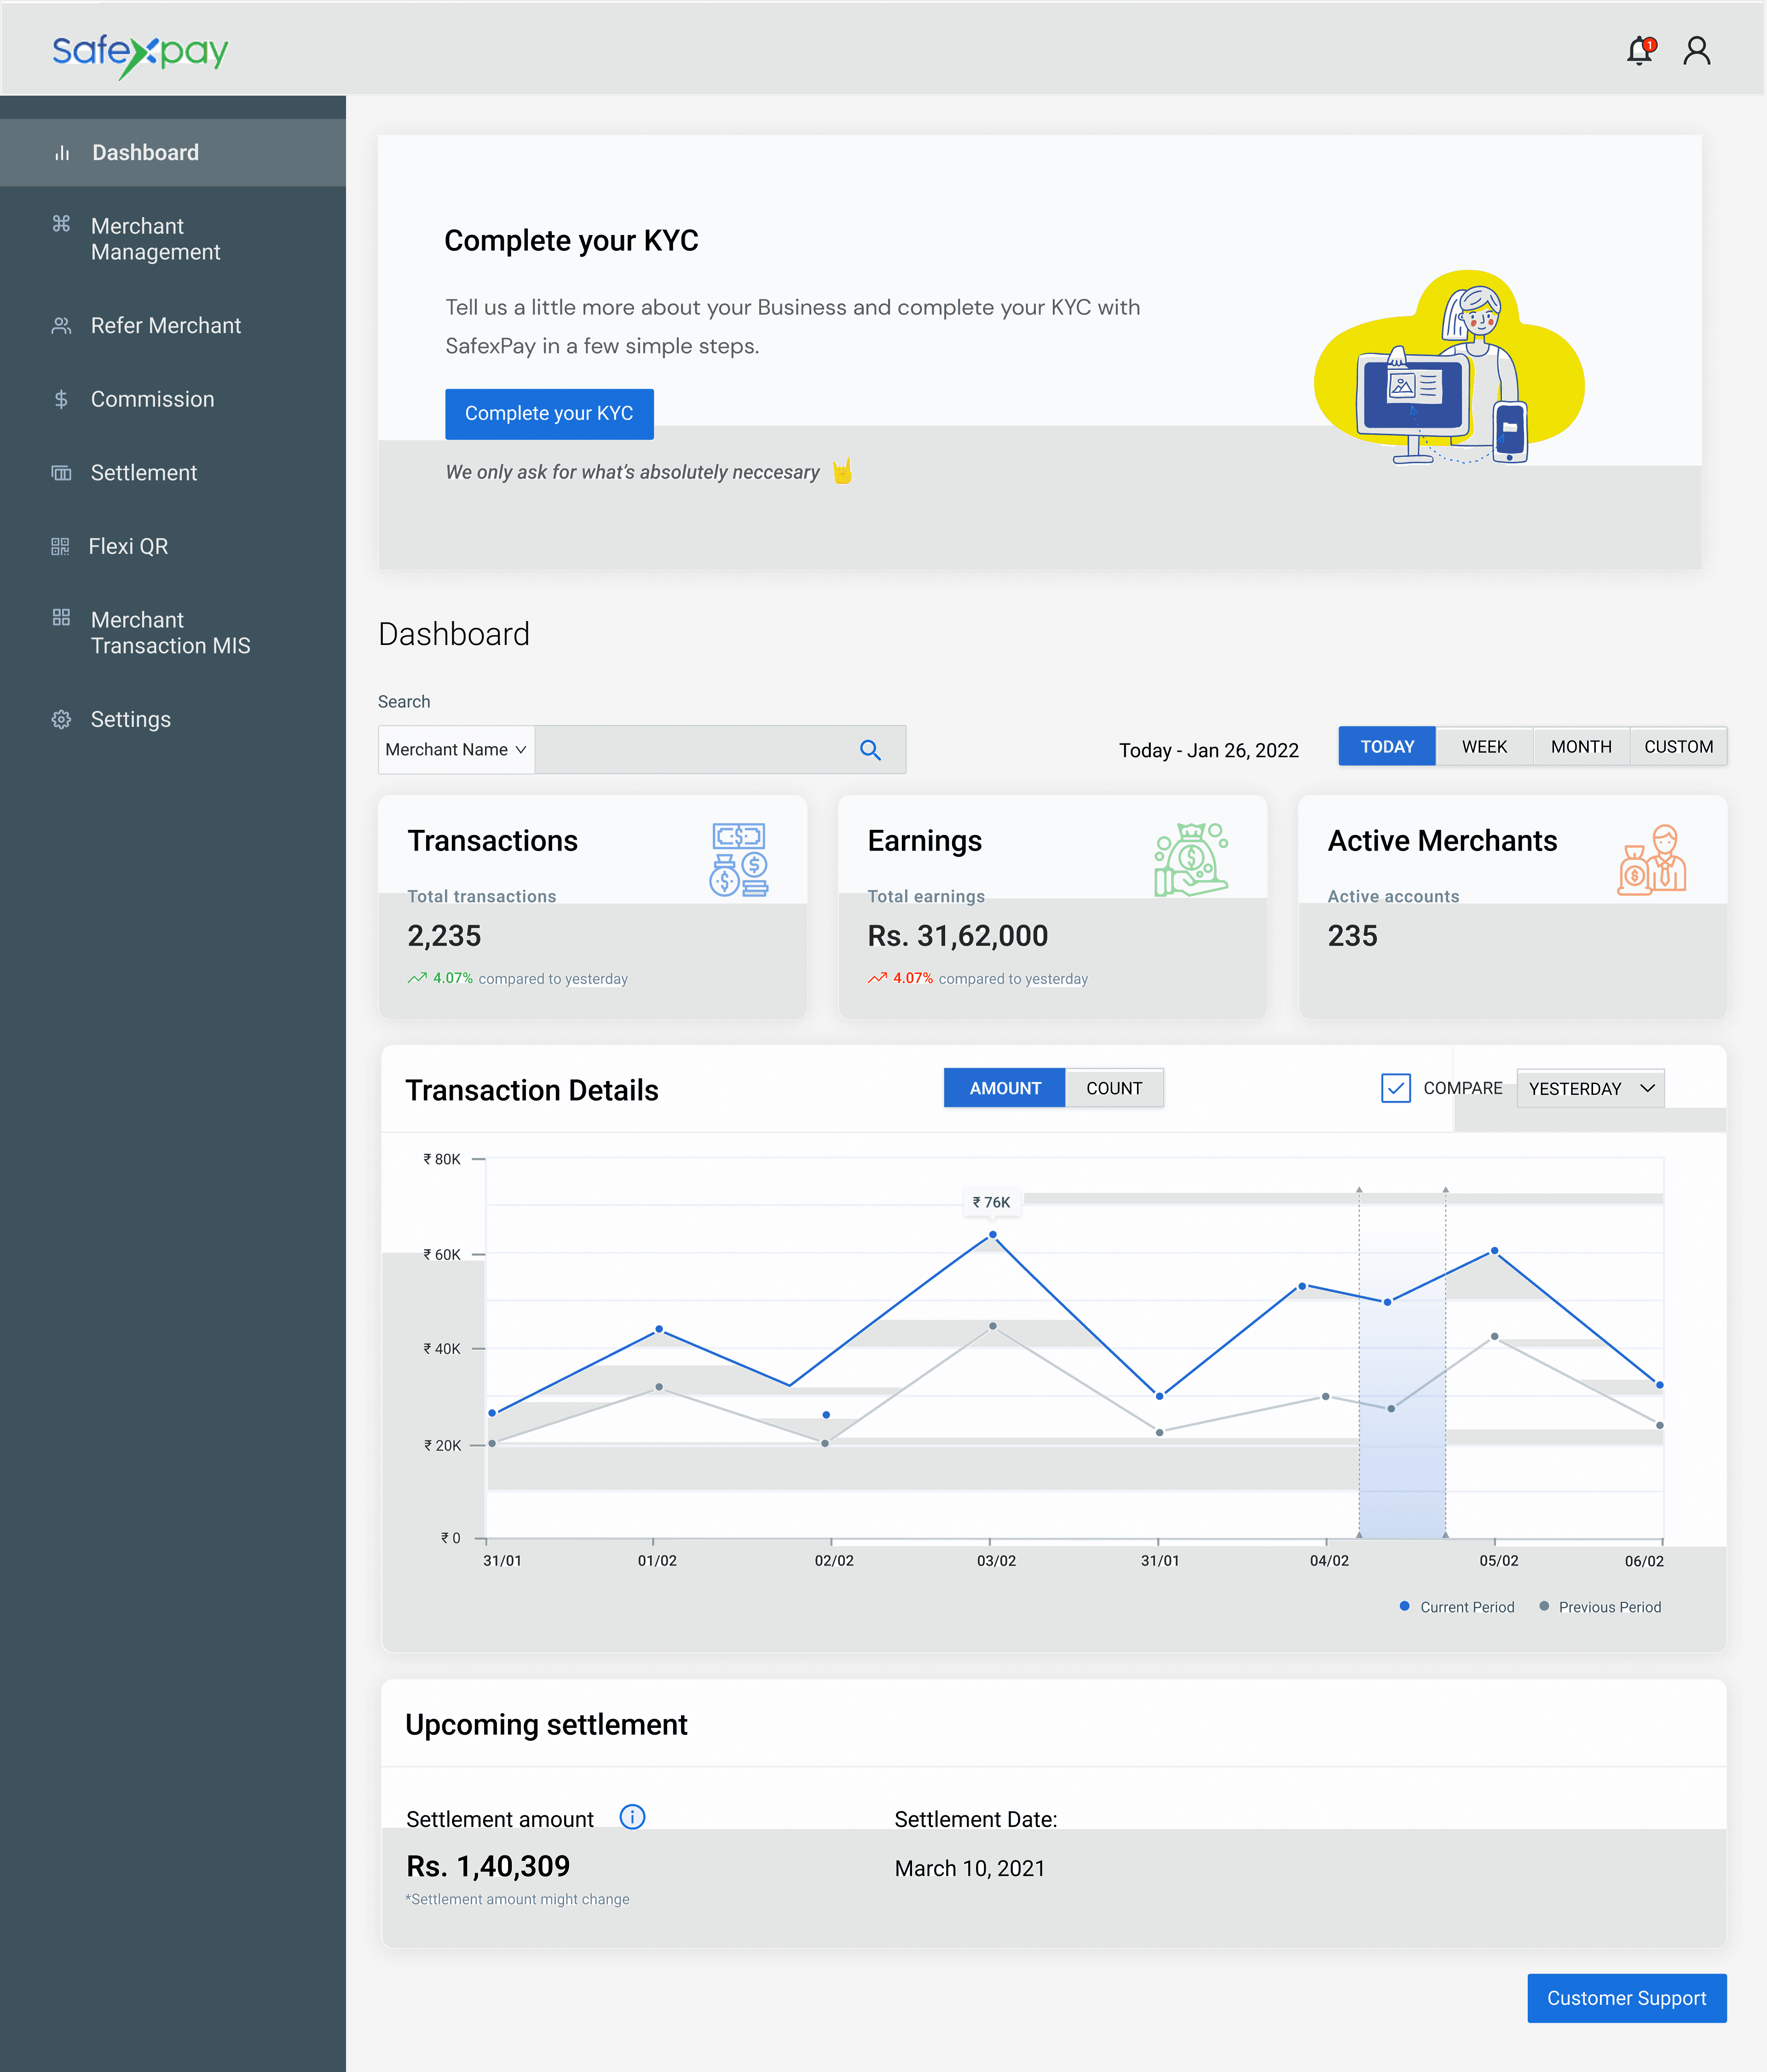The width and height of the screenshot is (1767, 2072).
Task: Click the ₹ 76K peak data point
Action: click(993, 1235)
